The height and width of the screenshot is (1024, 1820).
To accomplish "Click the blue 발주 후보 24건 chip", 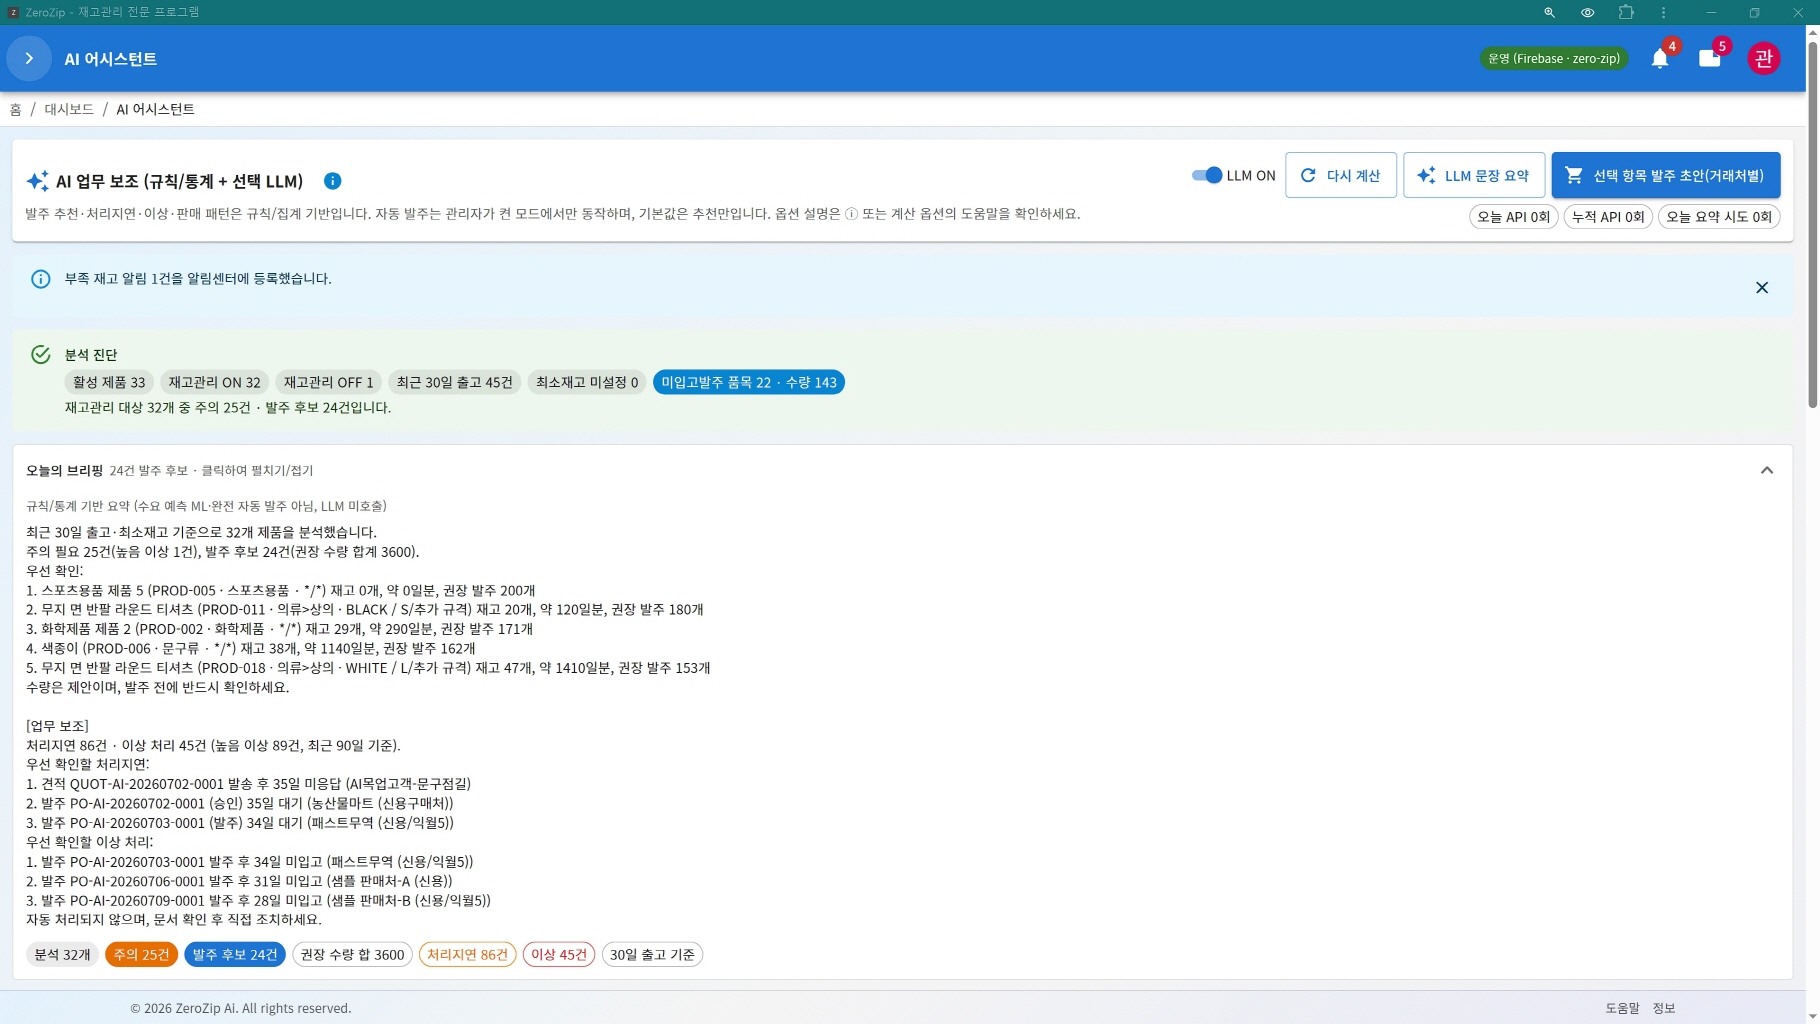I will pos(235,955).
